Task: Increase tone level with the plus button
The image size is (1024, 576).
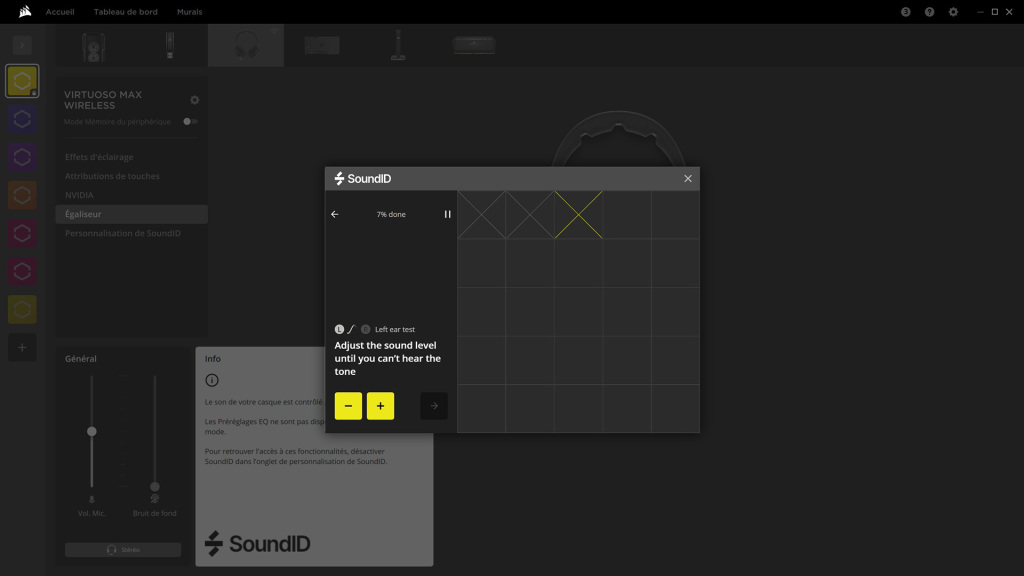Action: [380, 406]
